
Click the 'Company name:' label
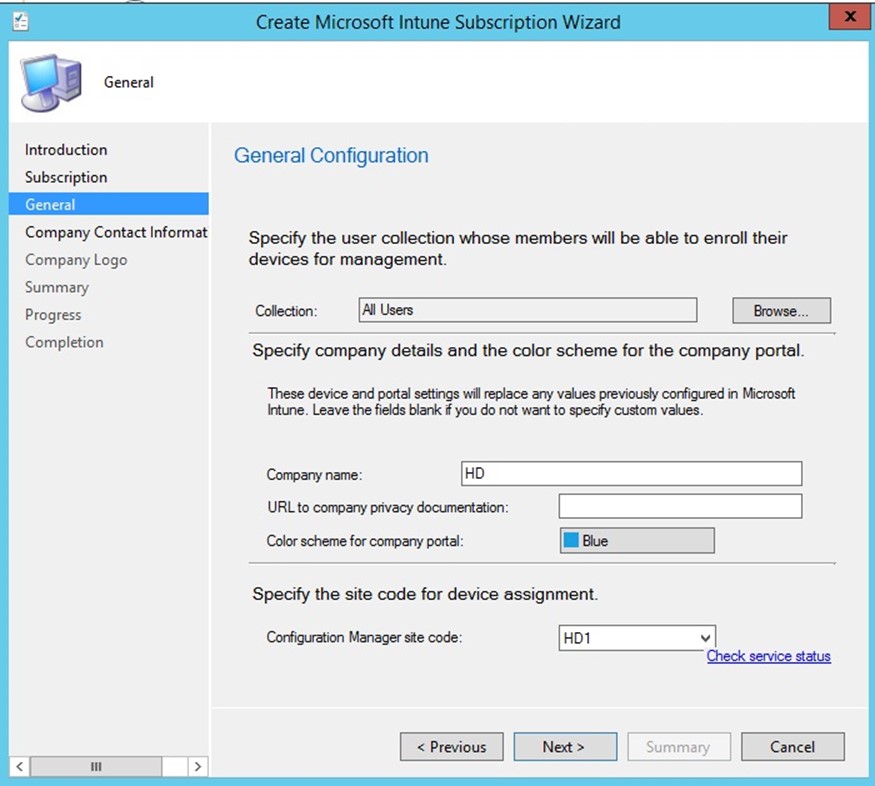point(314,475)
